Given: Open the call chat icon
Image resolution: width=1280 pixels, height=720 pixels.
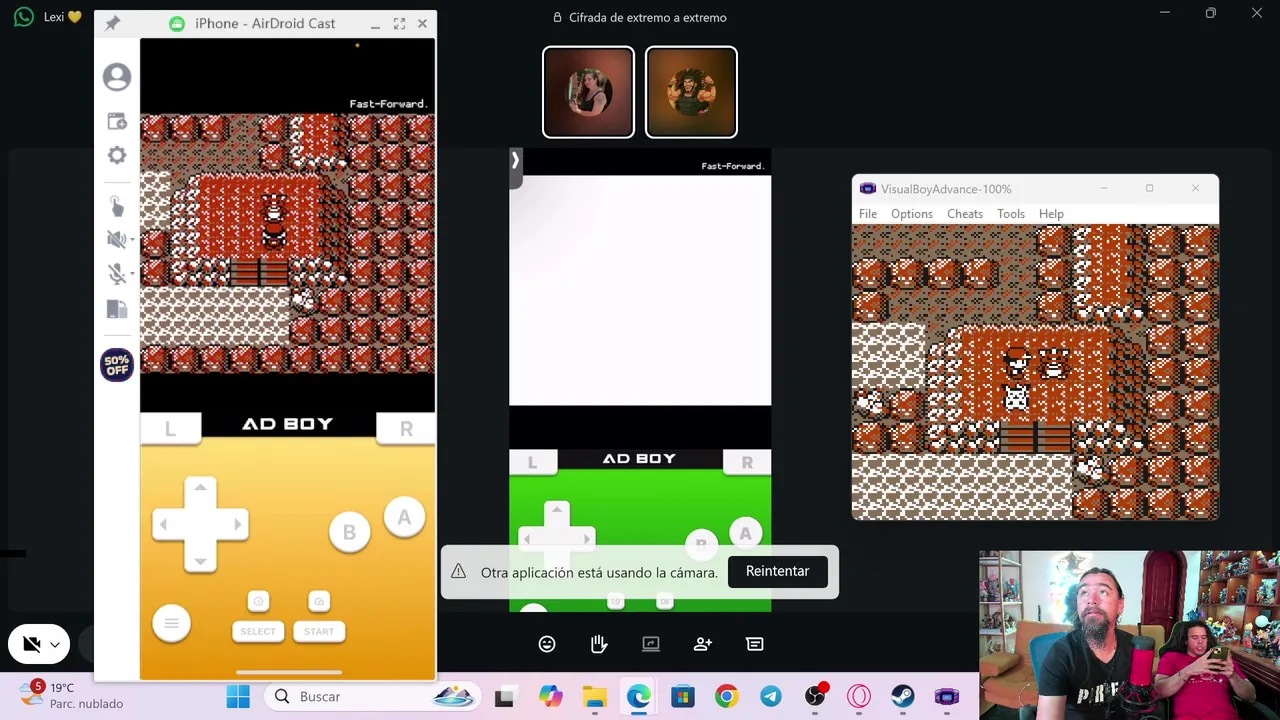Looking at the screenshot, I should coord(755,644).
